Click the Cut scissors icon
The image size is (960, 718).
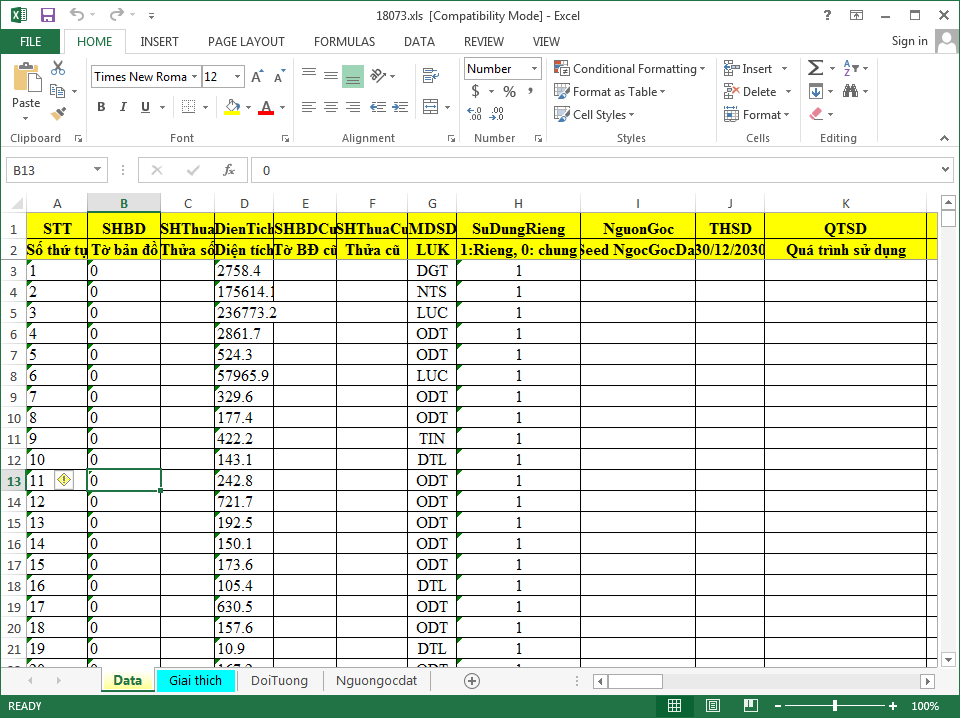coord(58,68)
